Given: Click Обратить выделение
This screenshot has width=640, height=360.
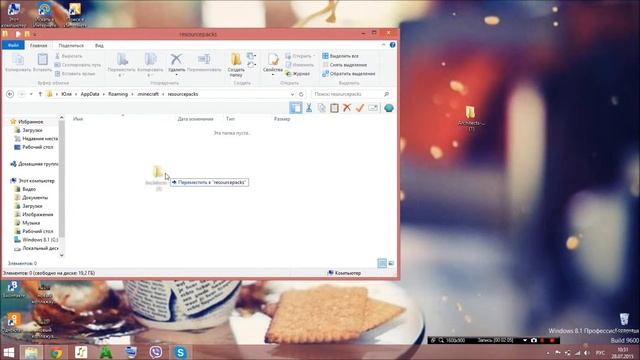Looking at the screenshot, I should [x=349, y=74].
